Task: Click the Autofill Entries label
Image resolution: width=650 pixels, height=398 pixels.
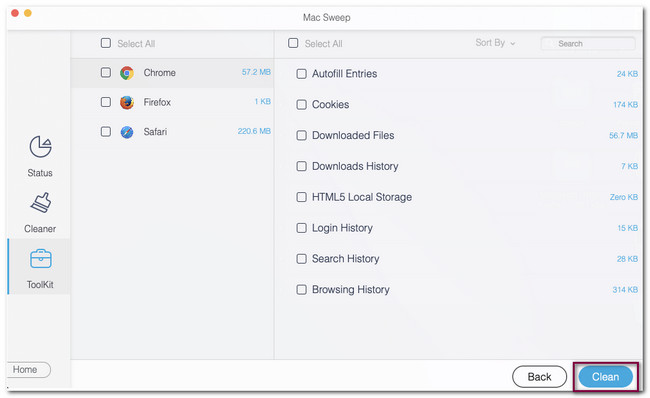Action: [344, 74]
